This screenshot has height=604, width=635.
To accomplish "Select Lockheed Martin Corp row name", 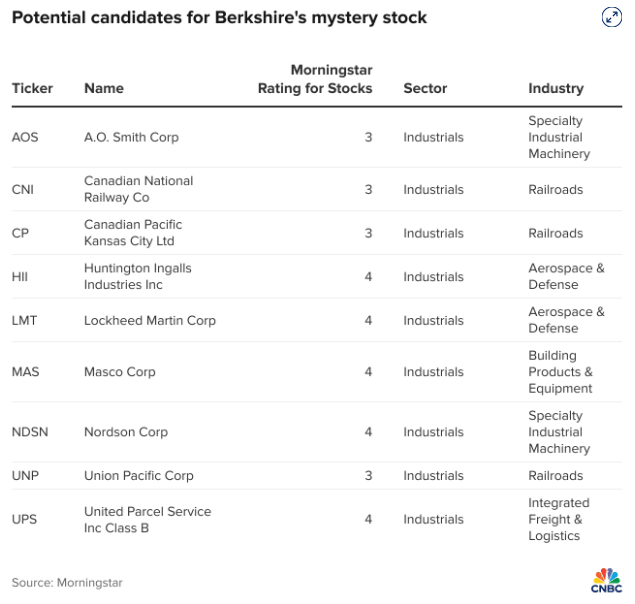I will pos(150,320).
